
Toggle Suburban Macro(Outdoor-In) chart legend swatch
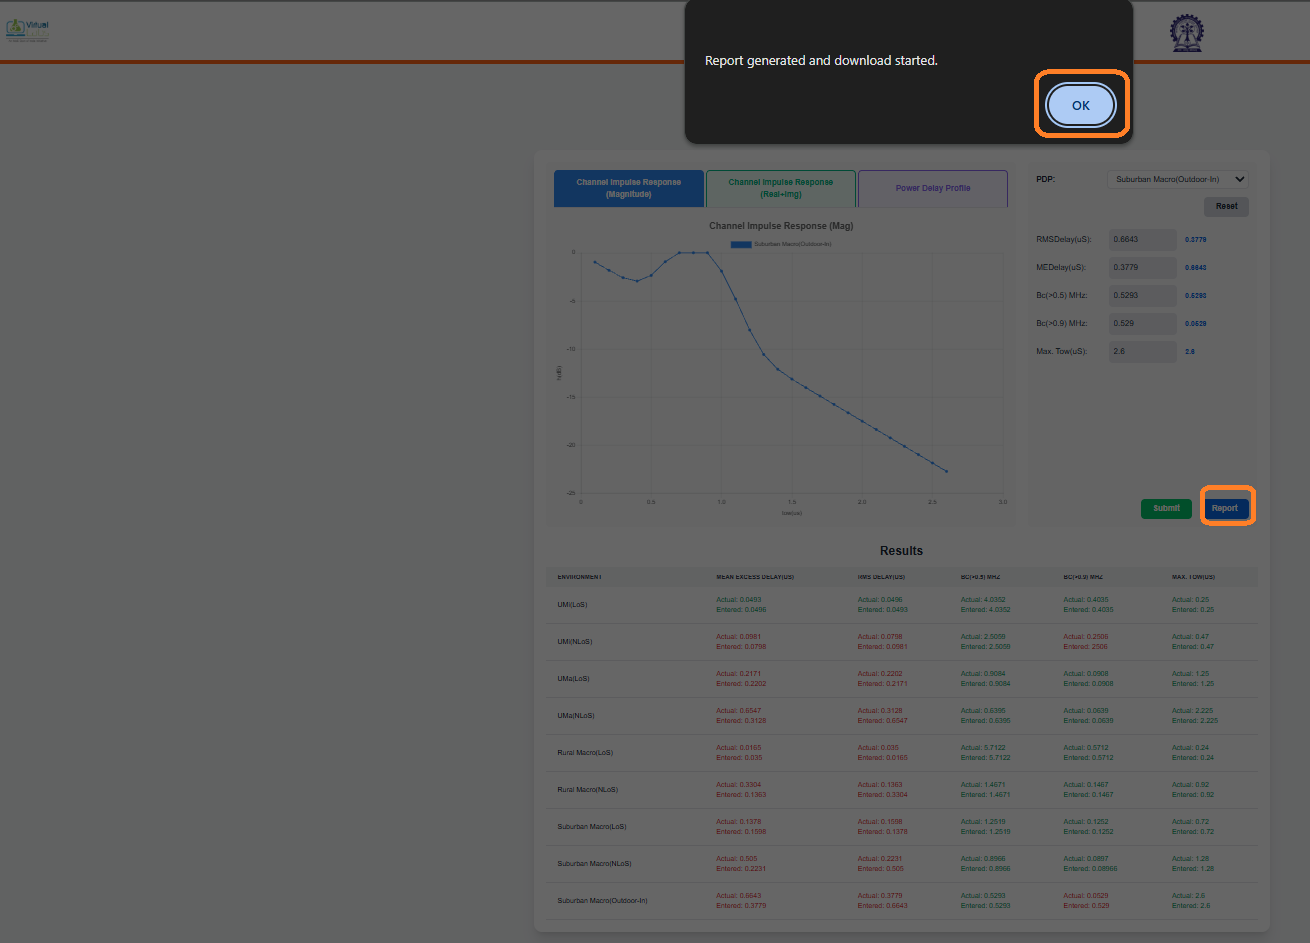[x=740, y=244]
